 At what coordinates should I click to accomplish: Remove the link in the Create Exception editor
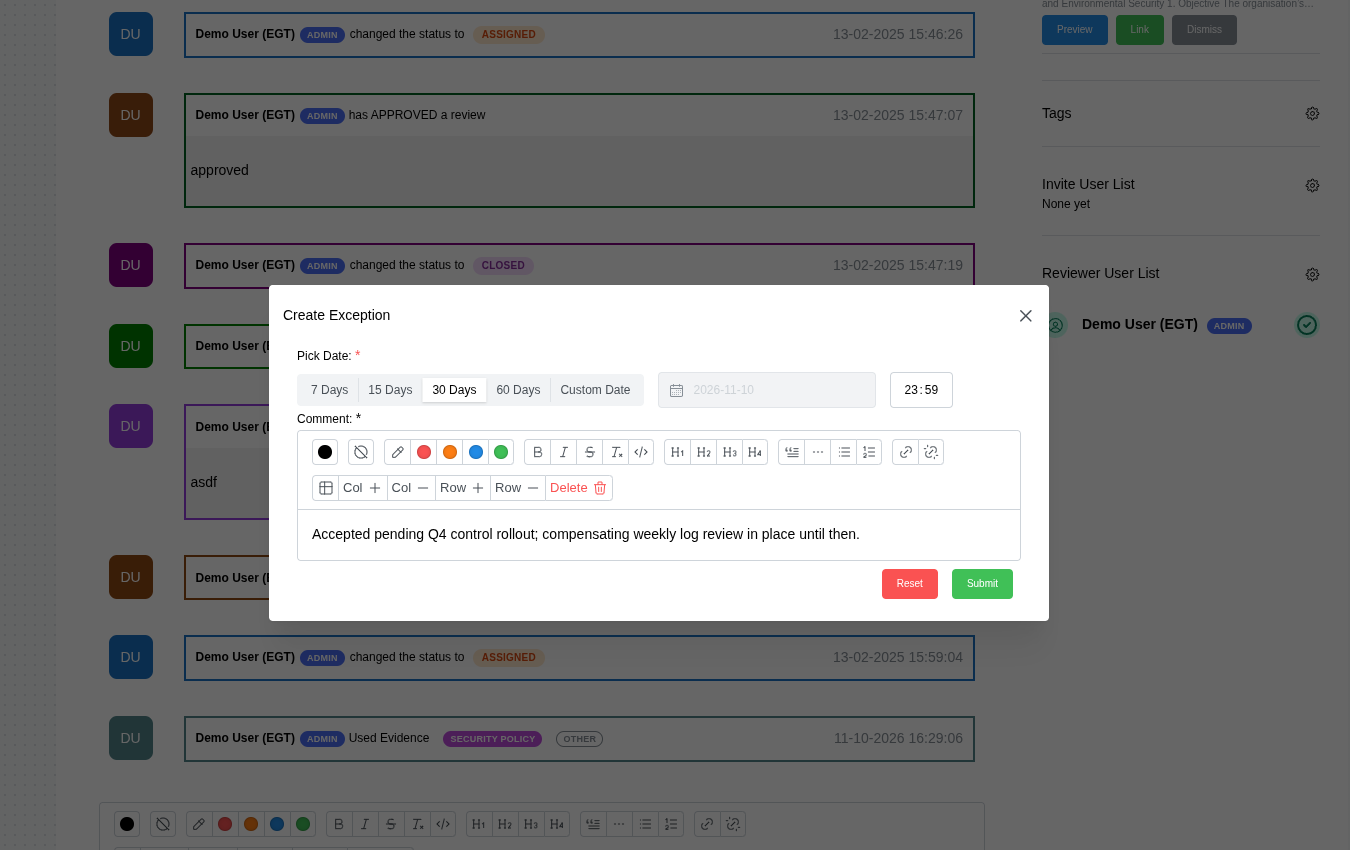(931, 452)
